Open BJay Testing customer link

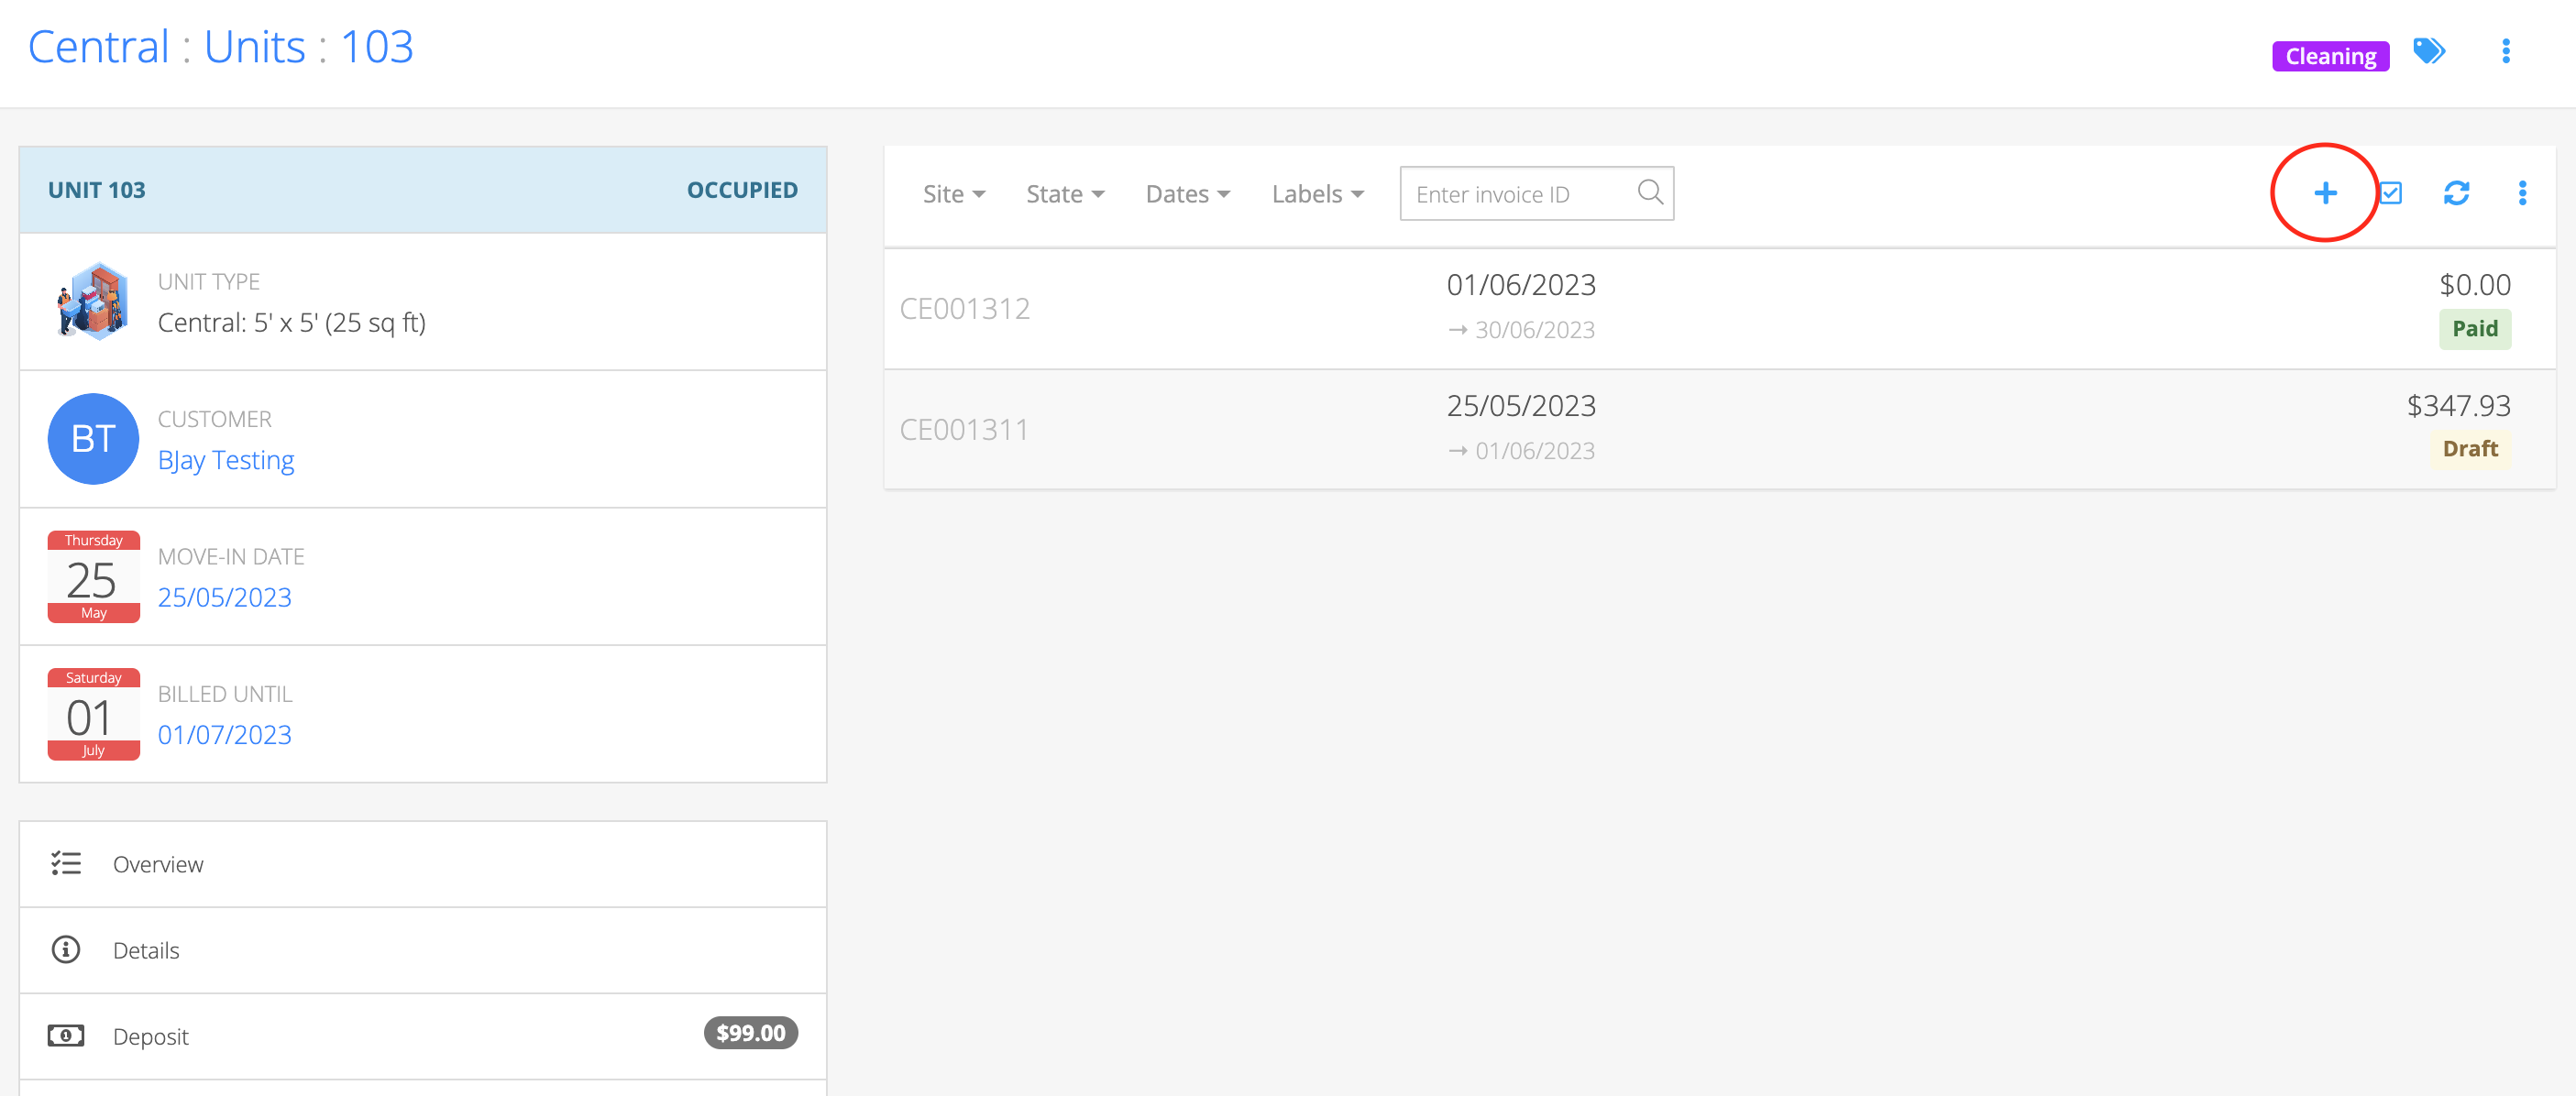[226, 460]
